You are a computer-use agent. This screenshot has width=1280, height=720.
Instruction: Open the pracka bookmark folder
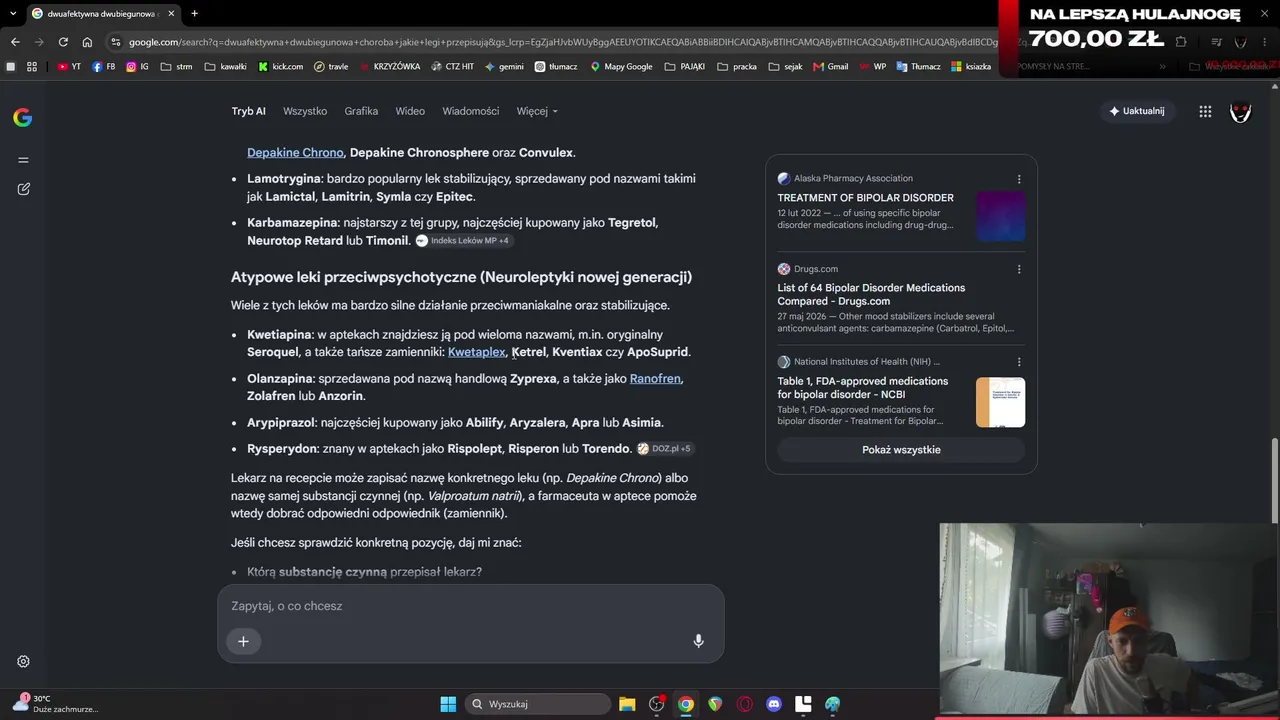pos(737,67)
